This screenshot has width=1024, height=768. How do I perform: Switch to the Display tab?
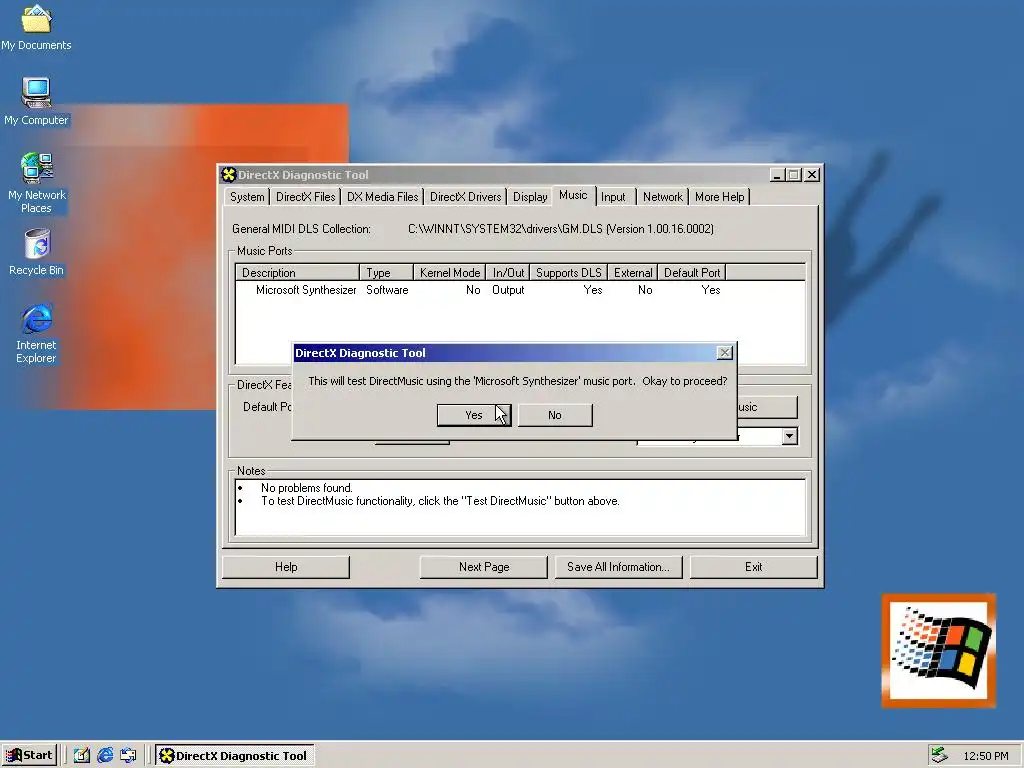530,197
